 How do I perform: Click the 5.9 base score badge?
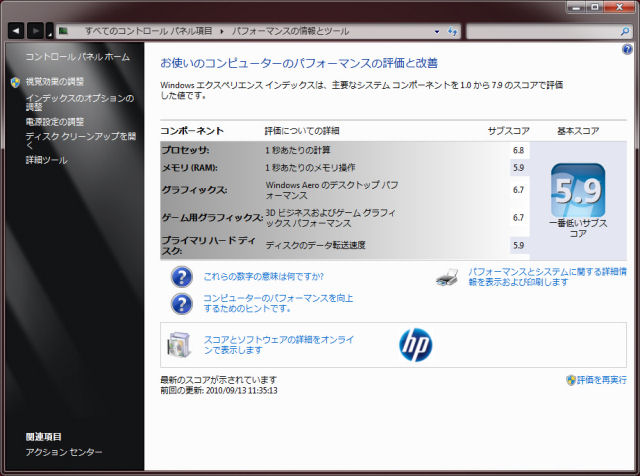click(578, 190)
